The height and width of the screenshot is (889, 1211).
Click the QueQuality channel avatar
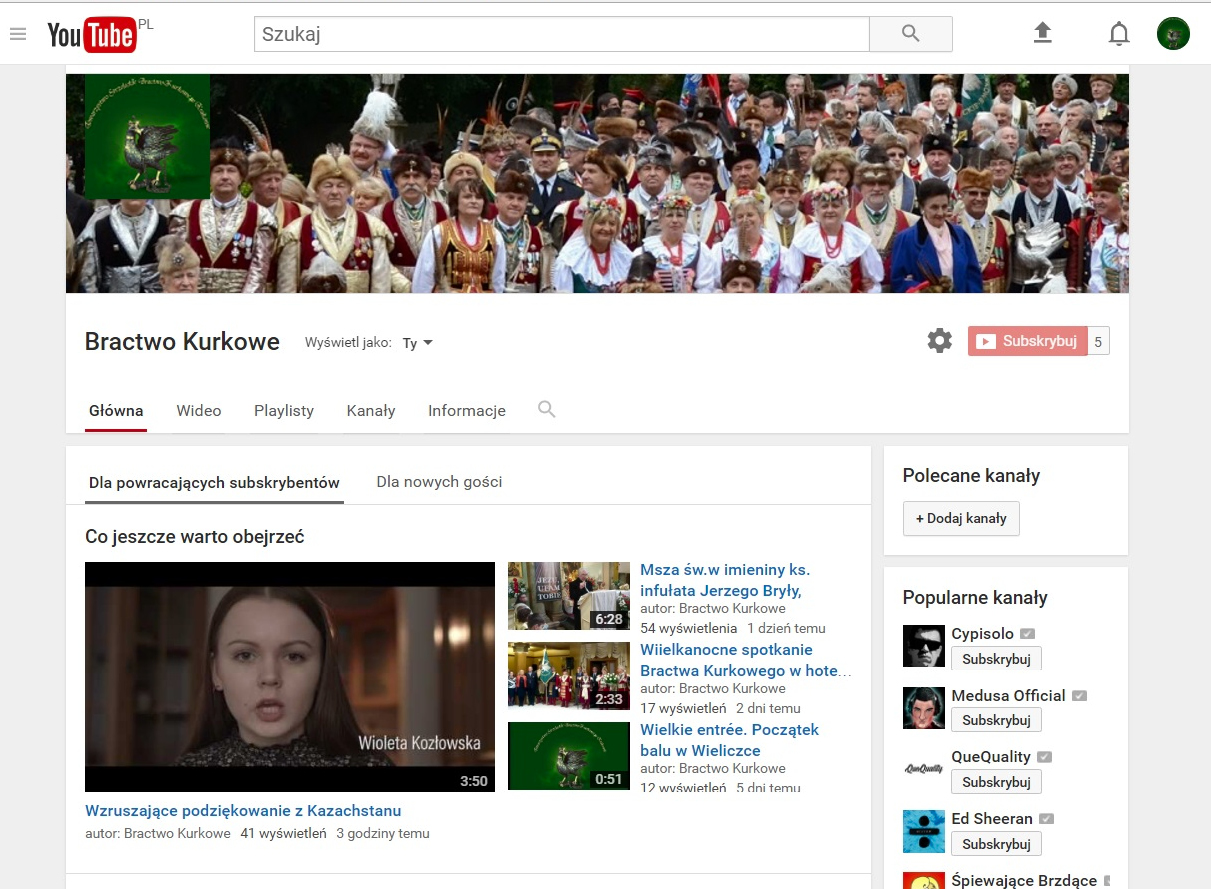924,770
